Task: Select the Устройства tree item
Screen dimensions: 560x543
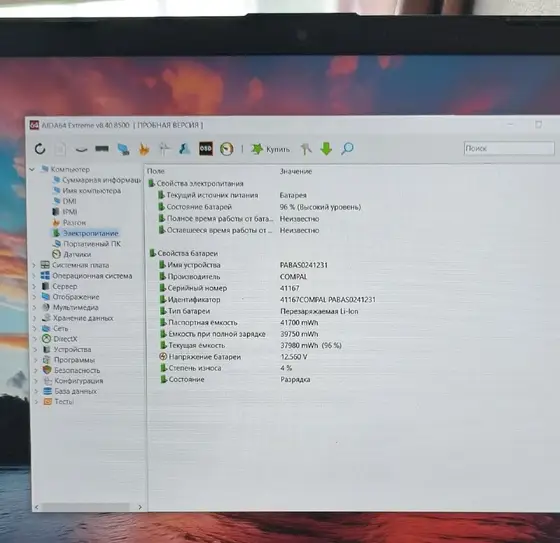Action: (67, 349)
